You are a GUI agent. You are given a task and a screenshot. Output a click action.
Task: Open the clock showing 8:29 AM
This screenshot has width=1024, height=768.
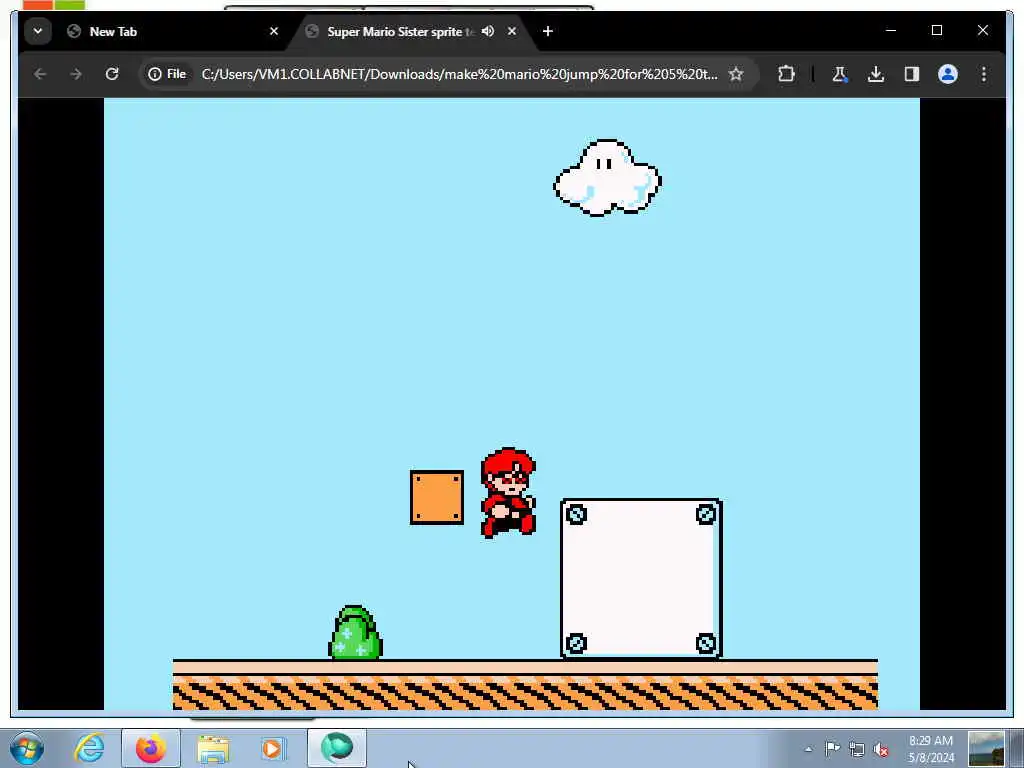coord(931,749)
